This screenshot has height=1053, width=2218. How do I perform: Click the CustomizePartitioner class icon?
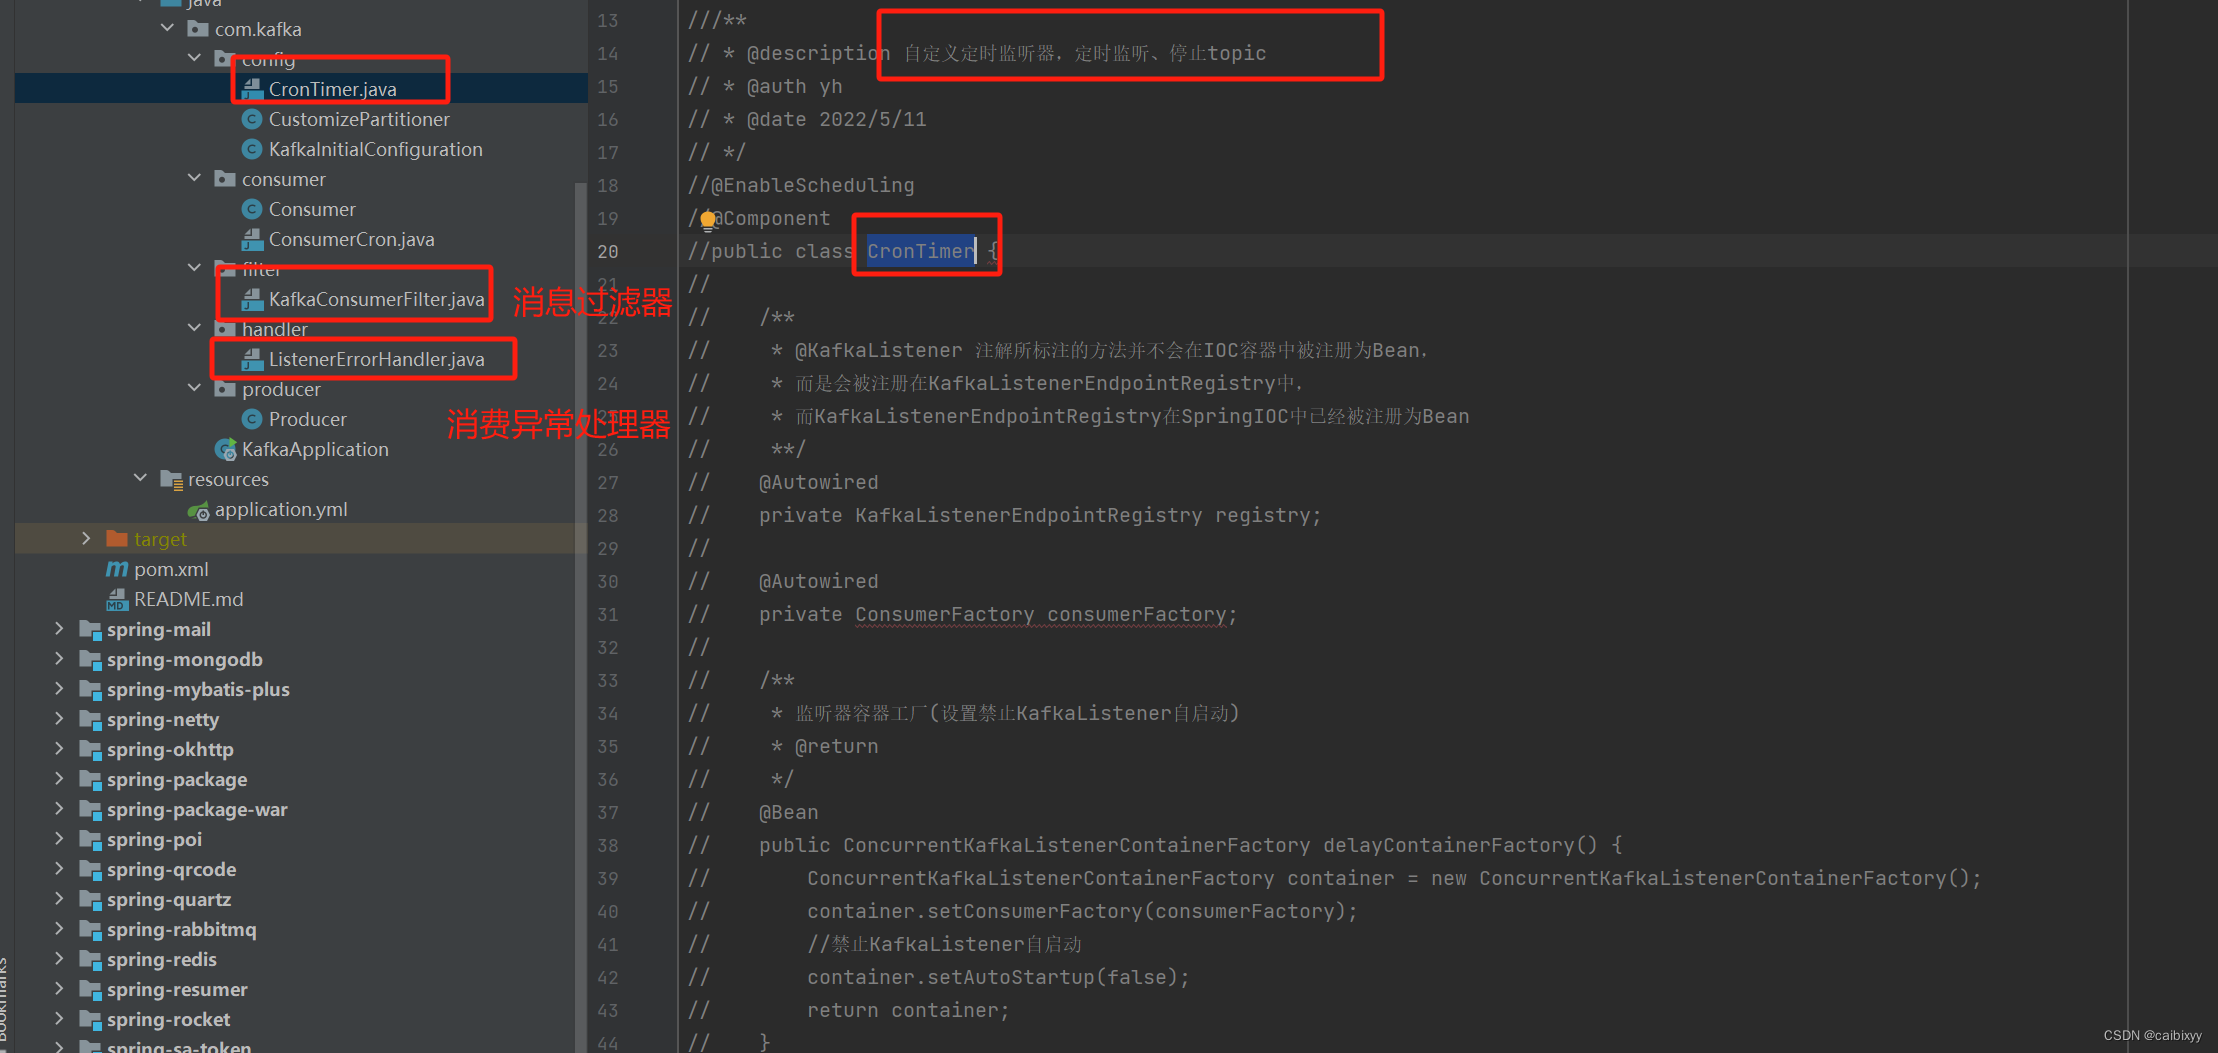click(x=252, y=119)
